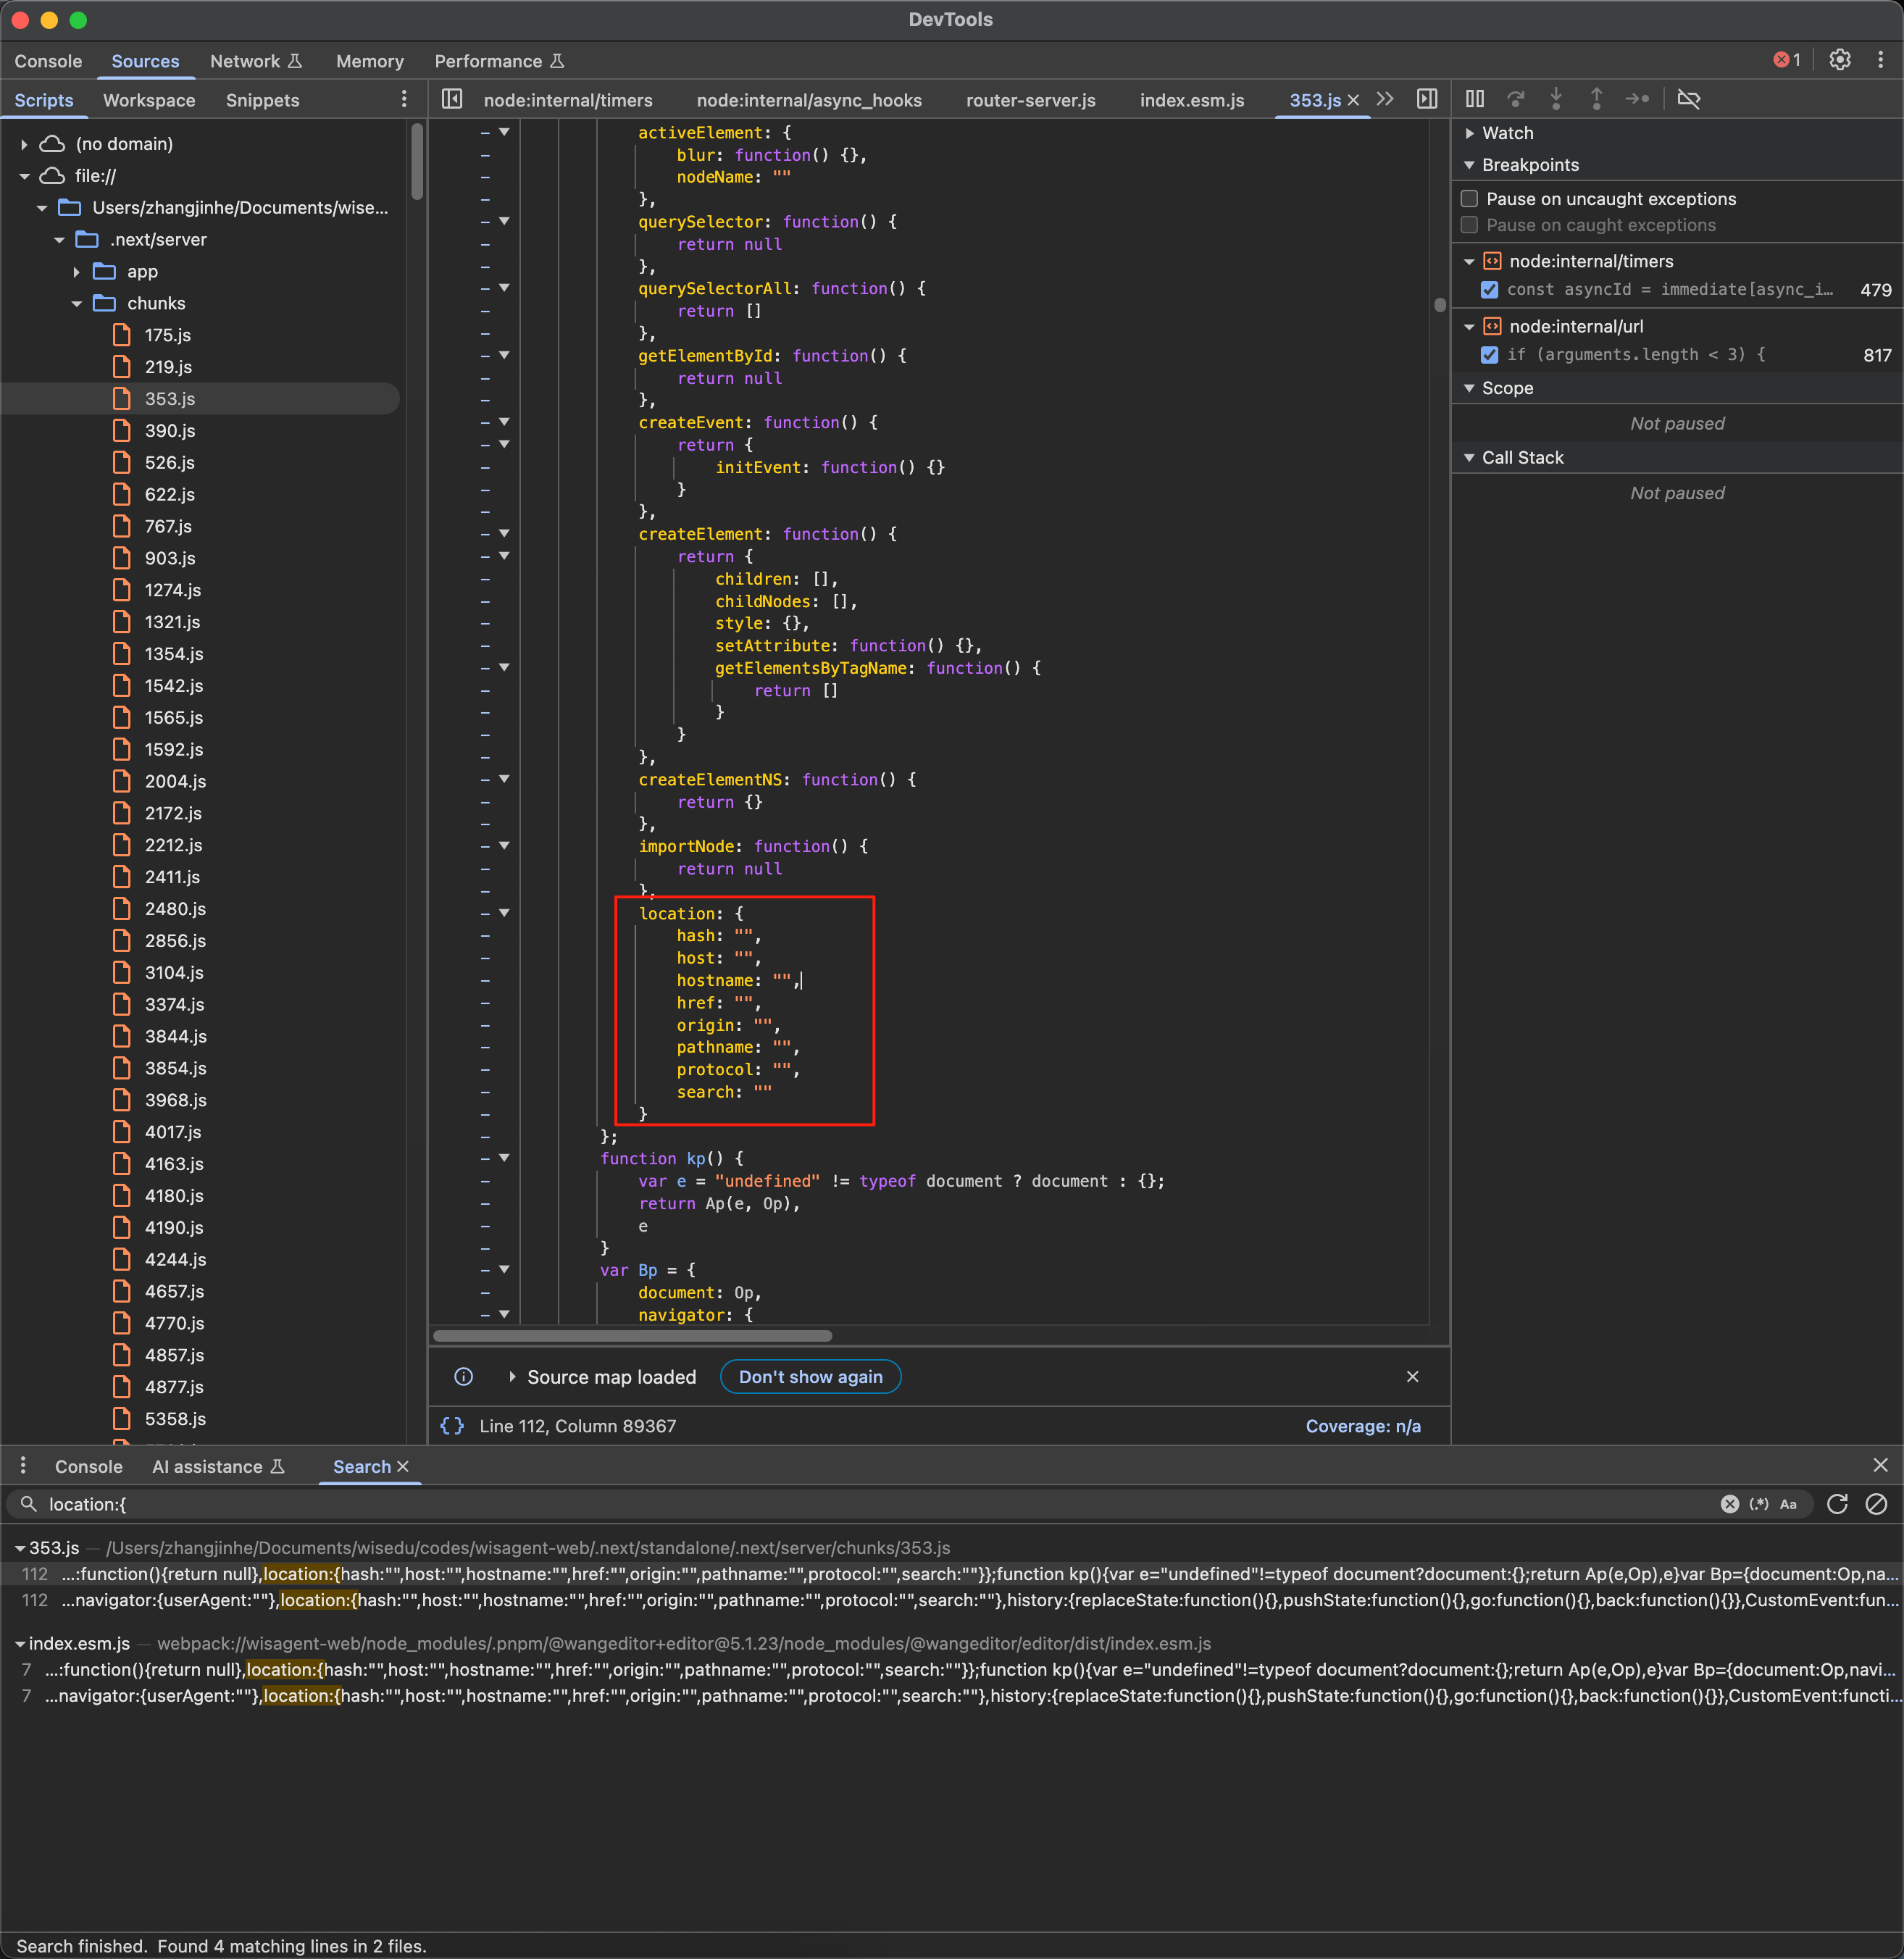Click the deactivate breakpoints icon
The height and width of the screenshot is (1959, 1904).
(x=1688, y=99)
